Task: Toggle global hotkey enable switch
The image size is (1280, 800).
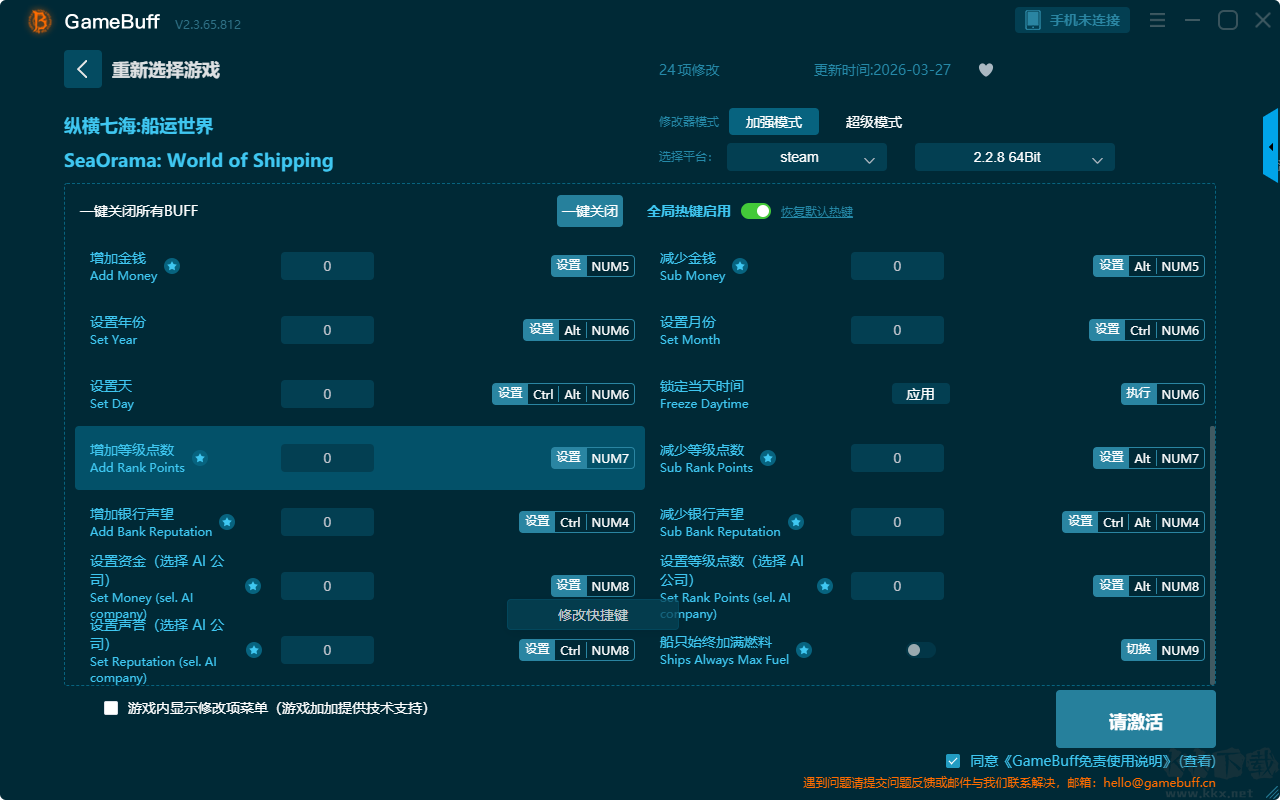Action: click(x=756, y=211)
